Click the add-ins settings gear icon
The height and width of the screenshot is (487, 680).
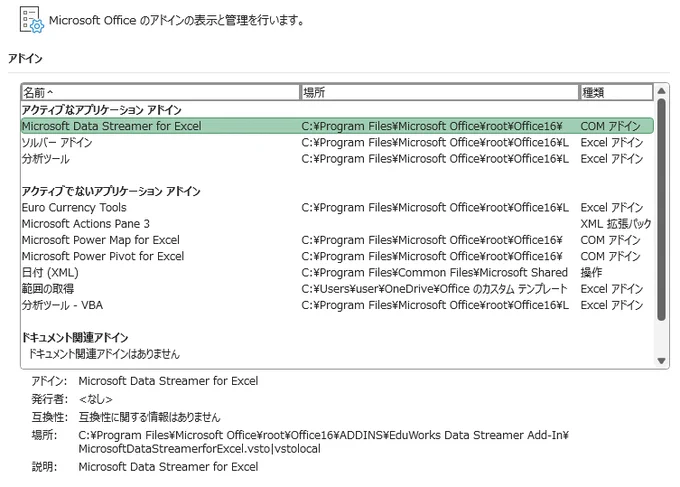(32, 20)
